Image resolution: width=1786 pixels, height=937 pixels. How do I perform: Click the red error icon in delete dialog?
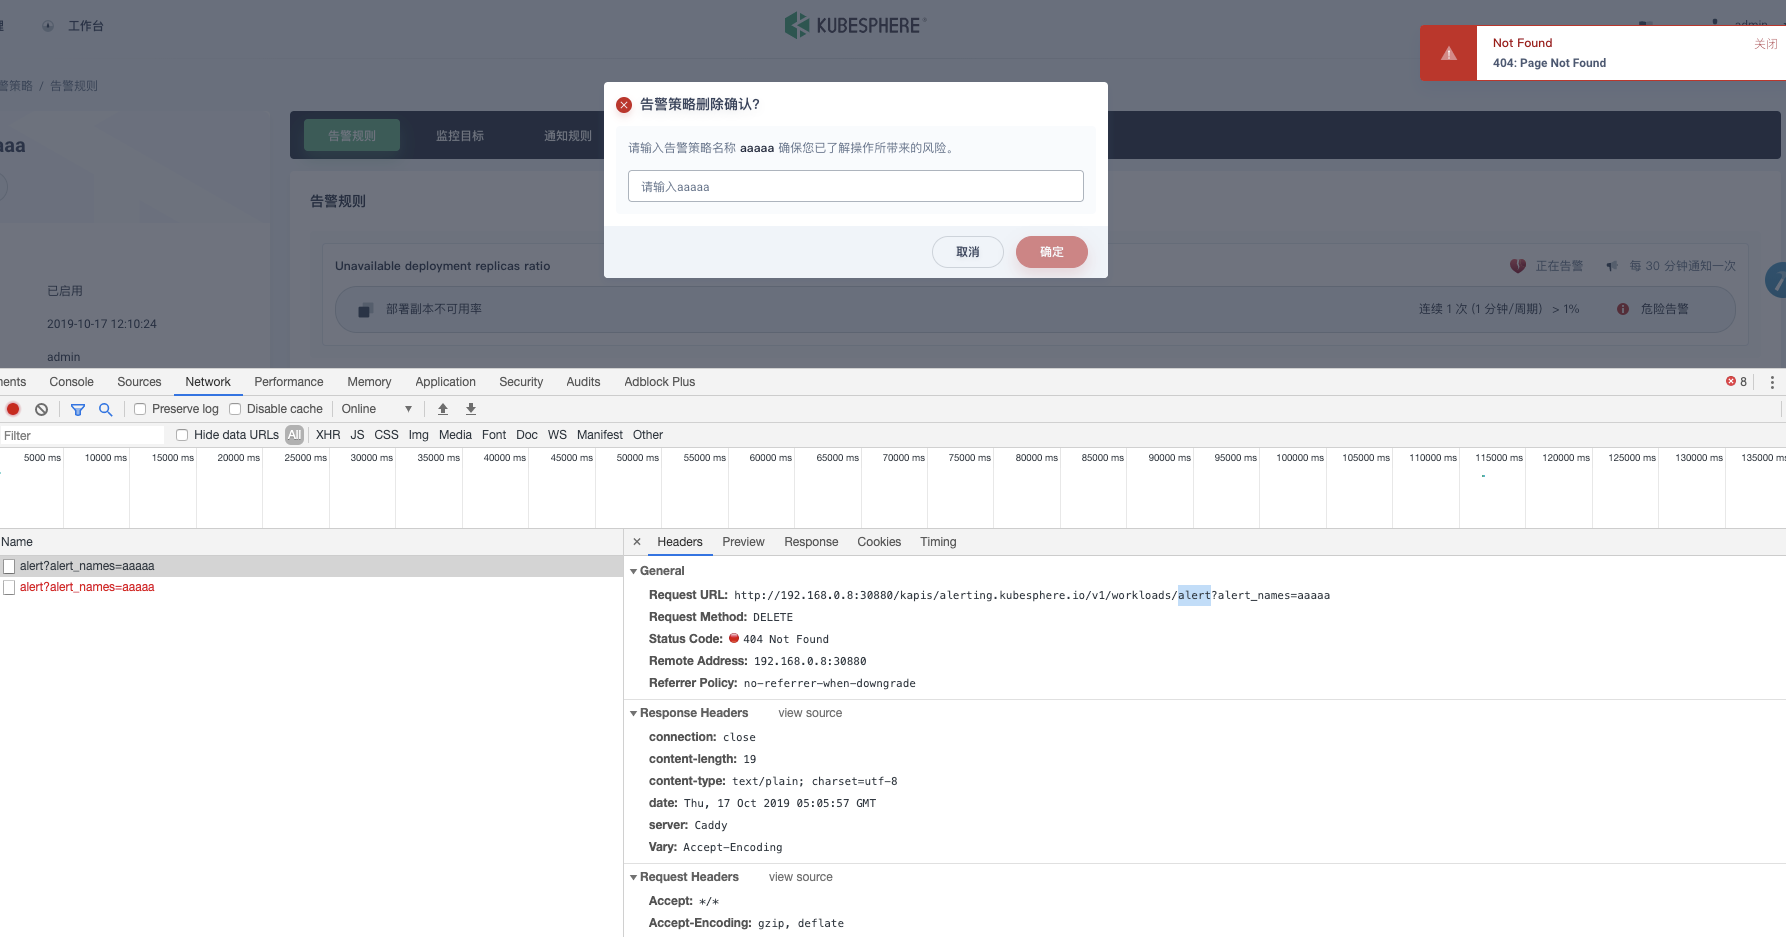click(624, 105)
